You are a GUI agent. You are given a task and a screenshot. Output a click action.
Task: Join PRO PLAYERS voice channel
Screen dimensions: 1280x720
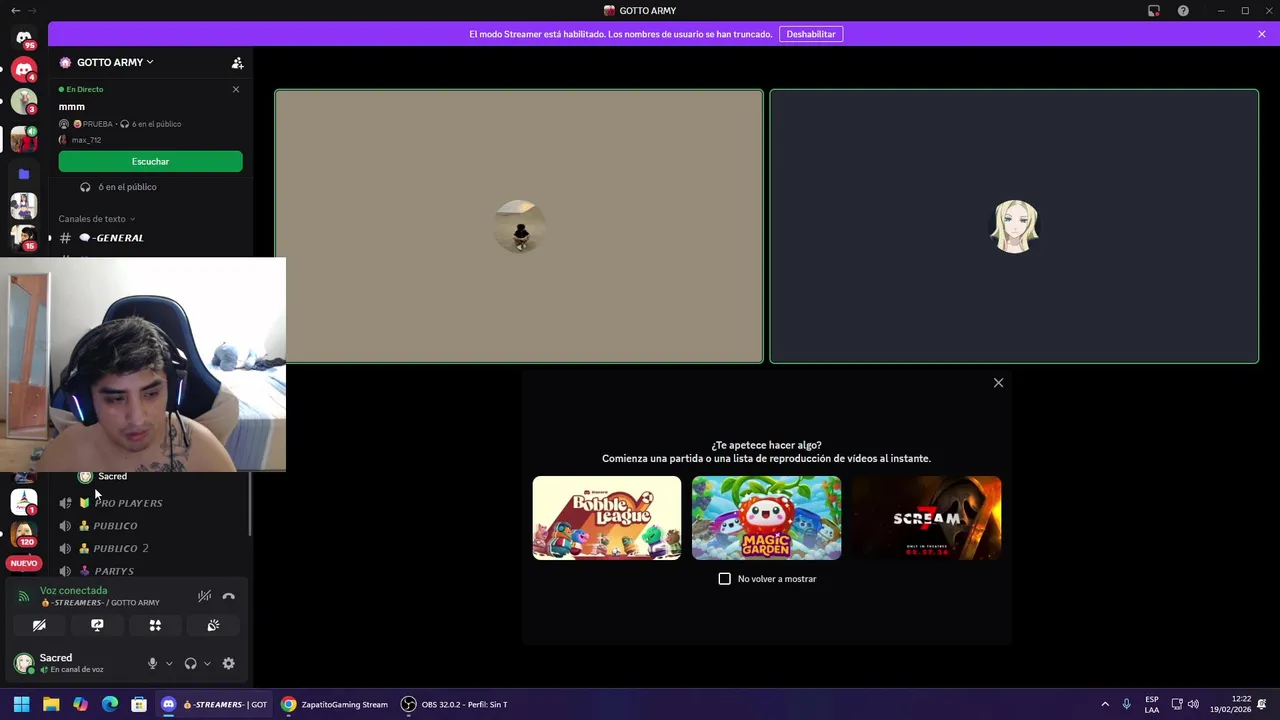pyautogui.click(x=128, y=503)
